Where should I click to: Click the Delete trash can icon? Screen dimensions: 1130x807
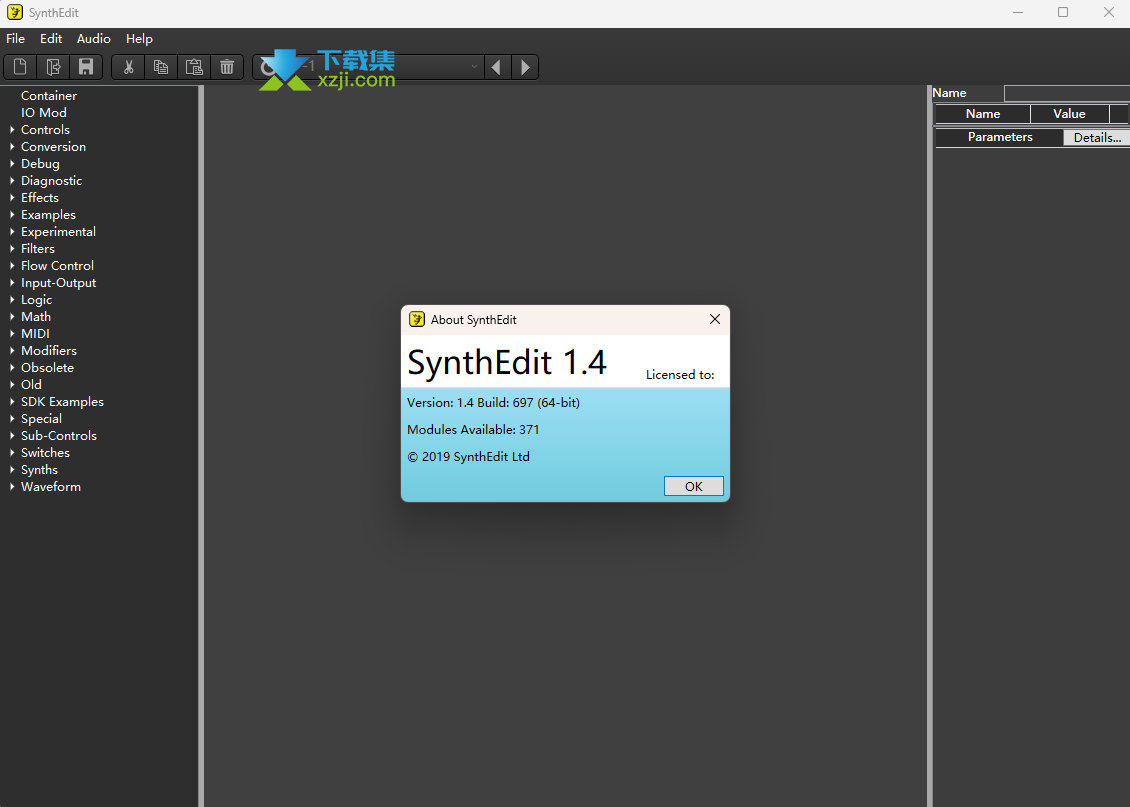(x=227, y=67)
